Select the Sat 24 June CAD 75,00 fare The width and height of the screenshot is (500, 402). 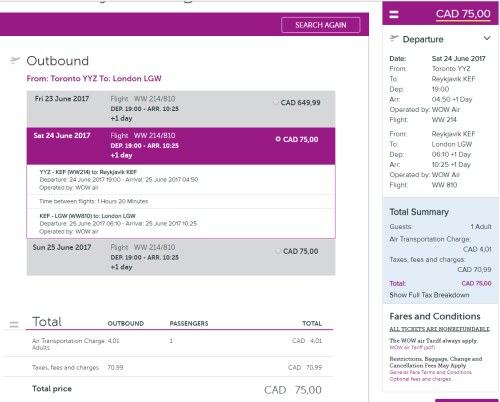pyautogui.click(x=278, y=139)
